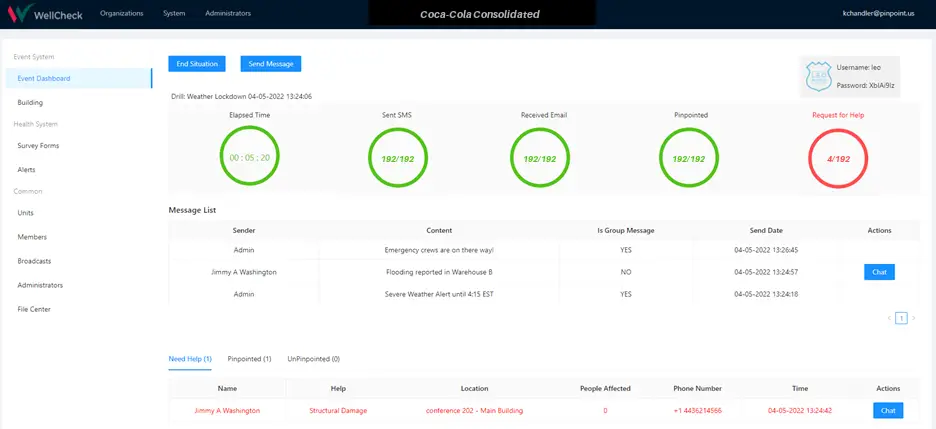The height and width of the screenshot is (429, 936).
Task: Click the Username: leo text
Action: click(859, 67)
